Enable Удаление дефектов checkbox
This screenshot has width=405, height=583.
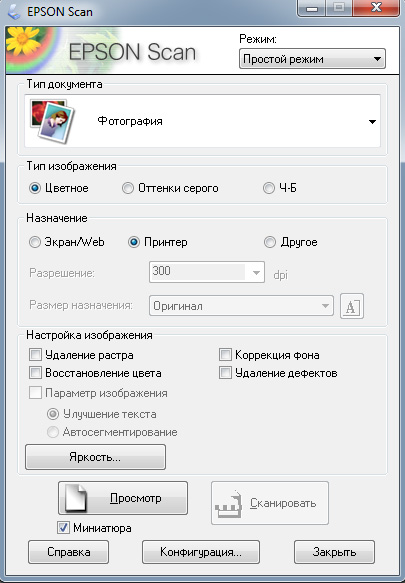pyautogui.click(x=225, y=373)
